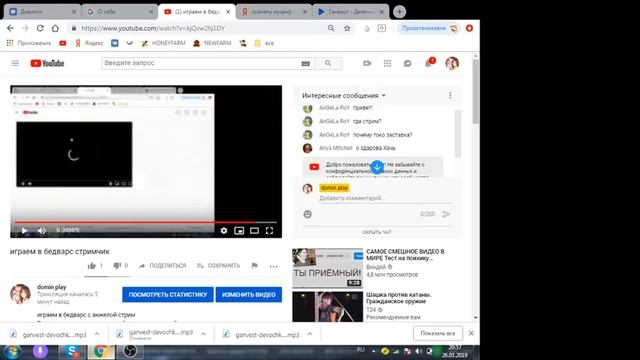This screenshot has height=360, width=640.
Task: Like the video with the thumbs up
Action: pos(91,266)
